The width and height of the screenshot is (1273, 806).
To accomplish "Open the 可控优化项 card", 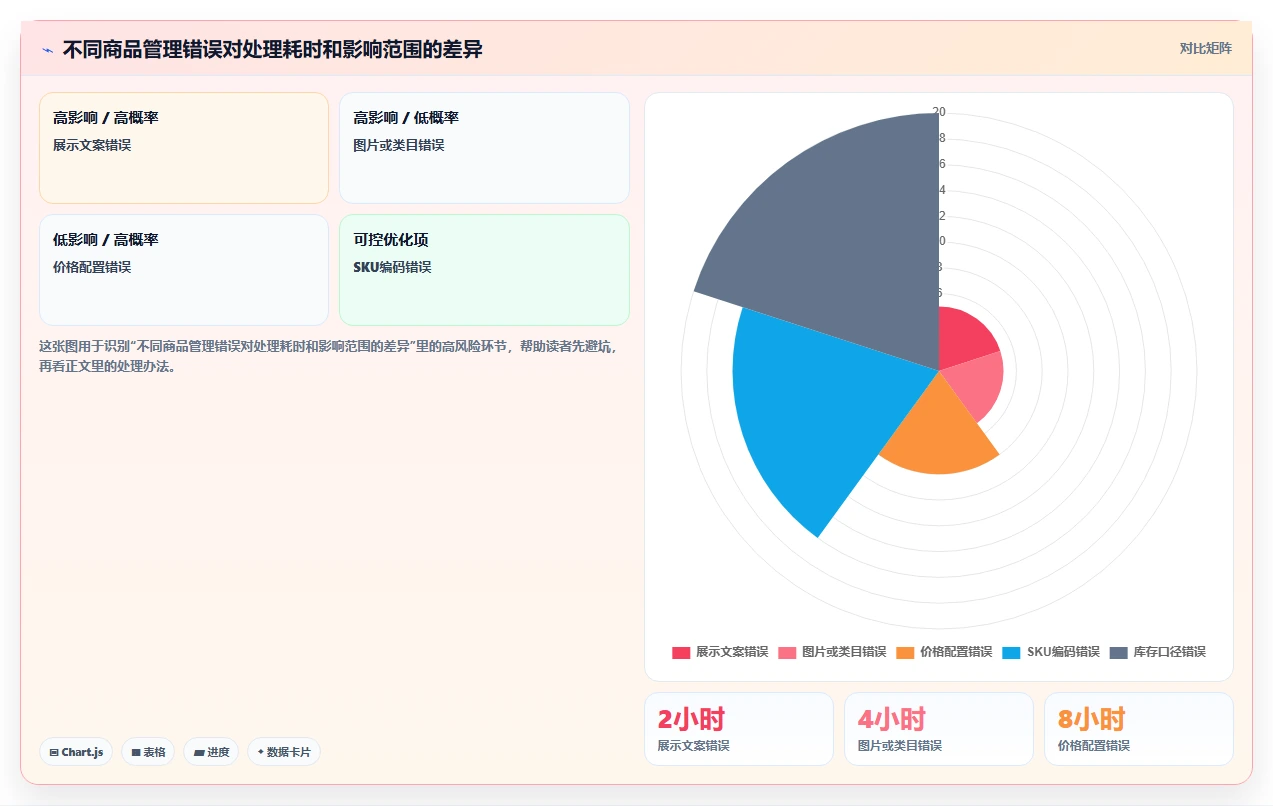I will click(x=484, y=270).
